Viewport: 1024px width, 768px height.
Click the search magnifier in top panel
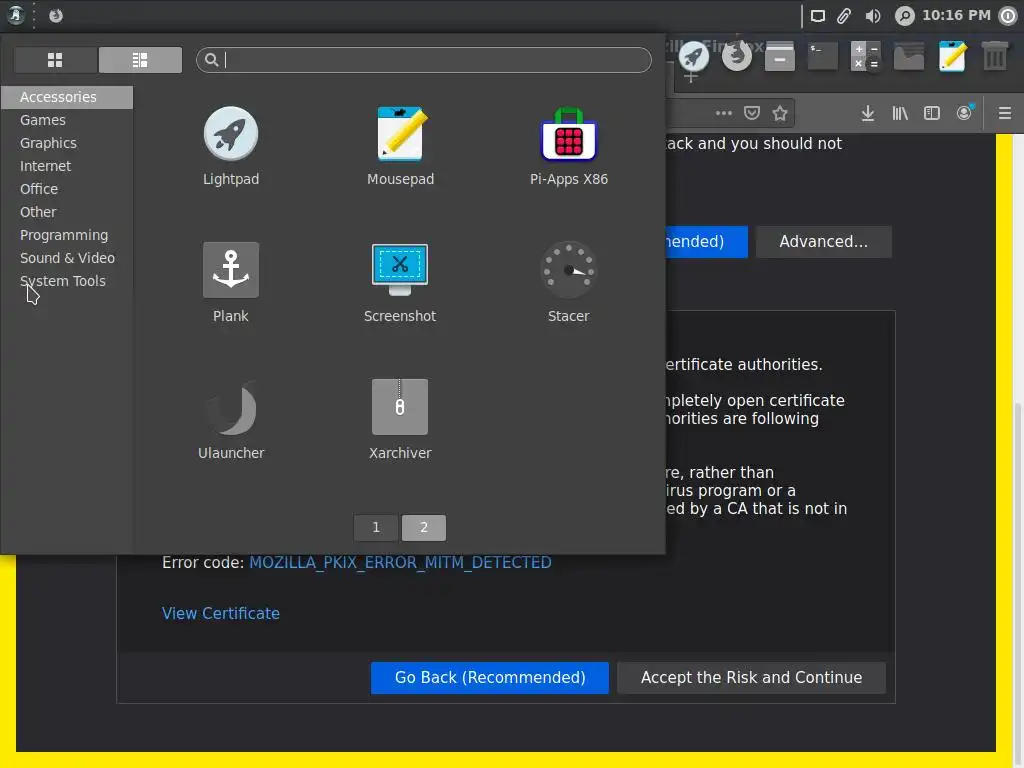904,16
